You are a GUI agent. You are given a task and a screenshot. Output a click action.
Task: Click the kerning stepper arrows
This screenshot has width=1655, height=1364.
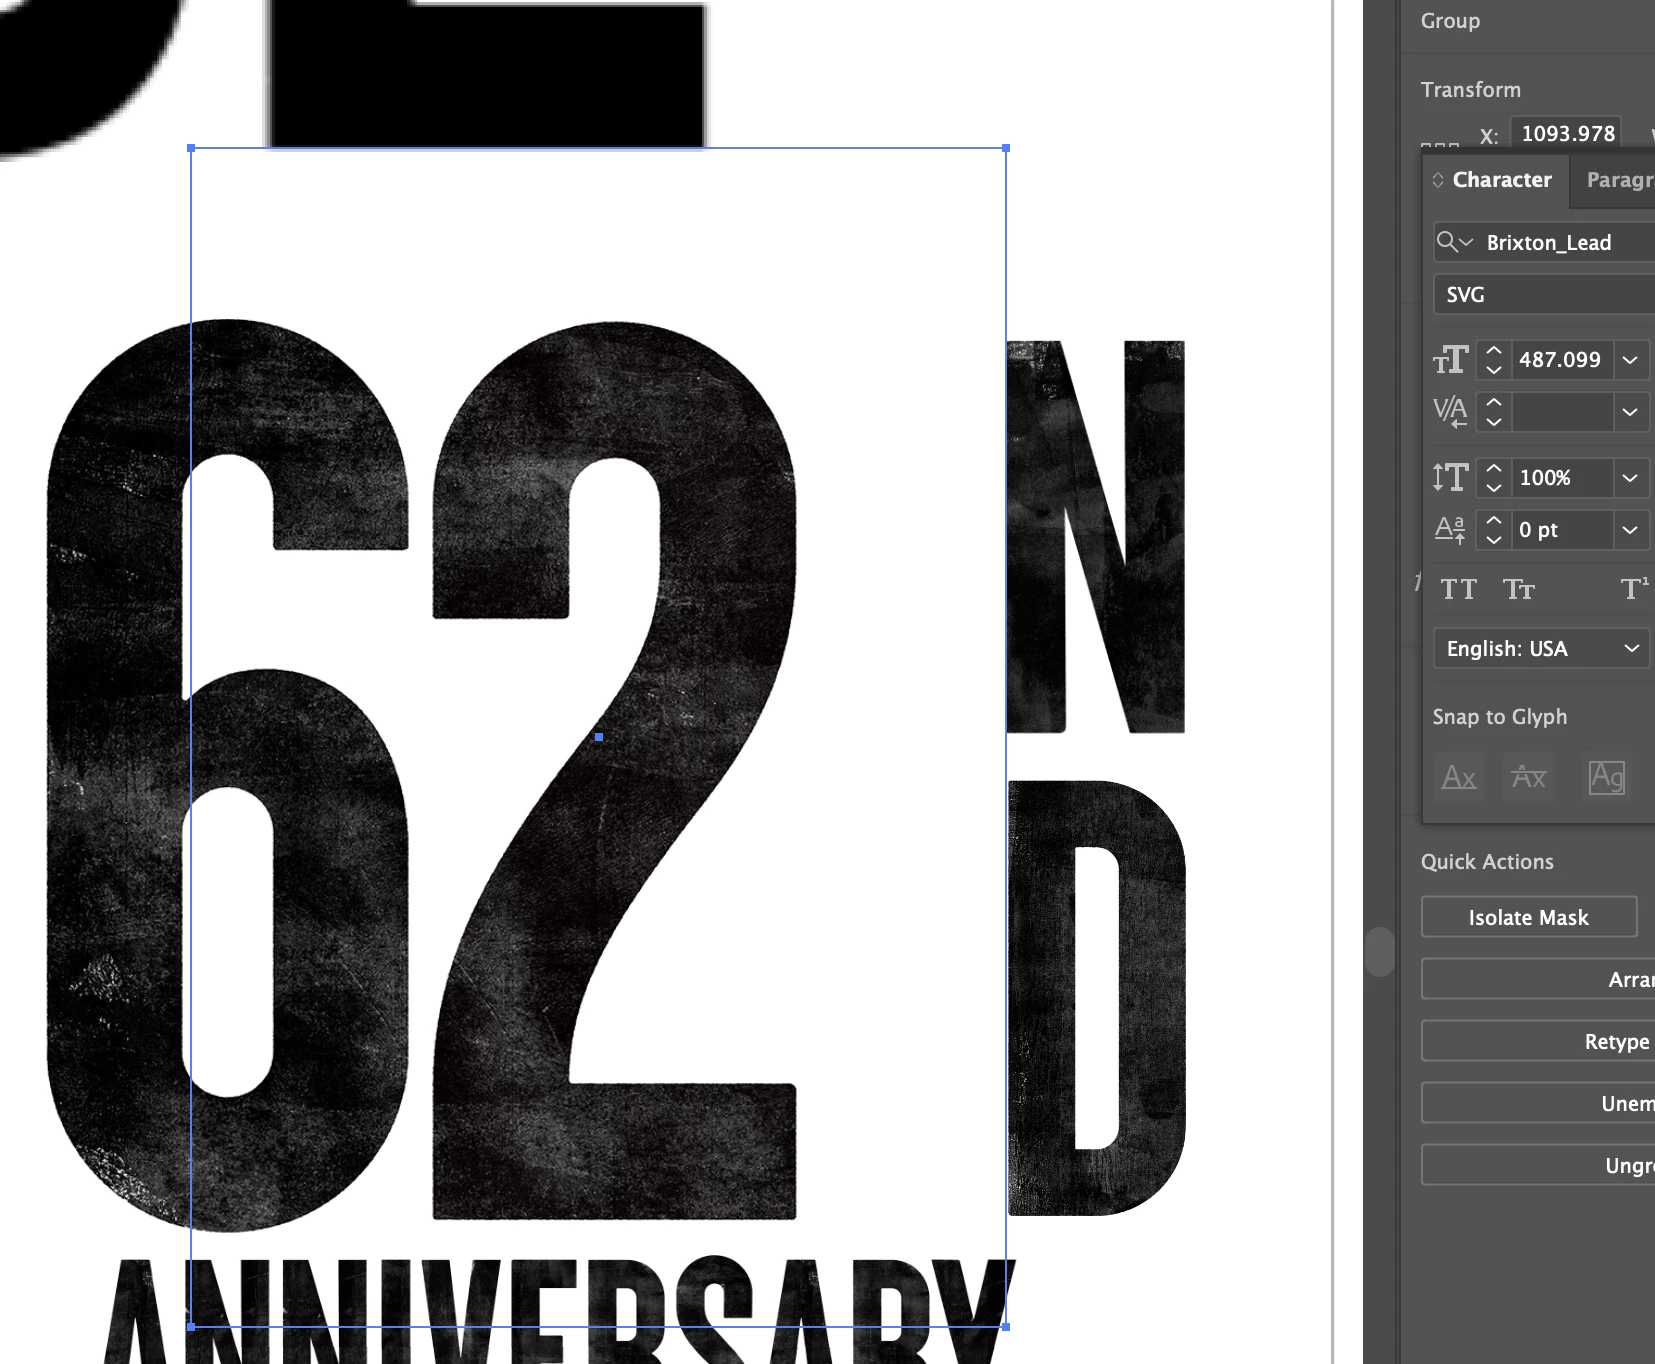[1494, 412]
